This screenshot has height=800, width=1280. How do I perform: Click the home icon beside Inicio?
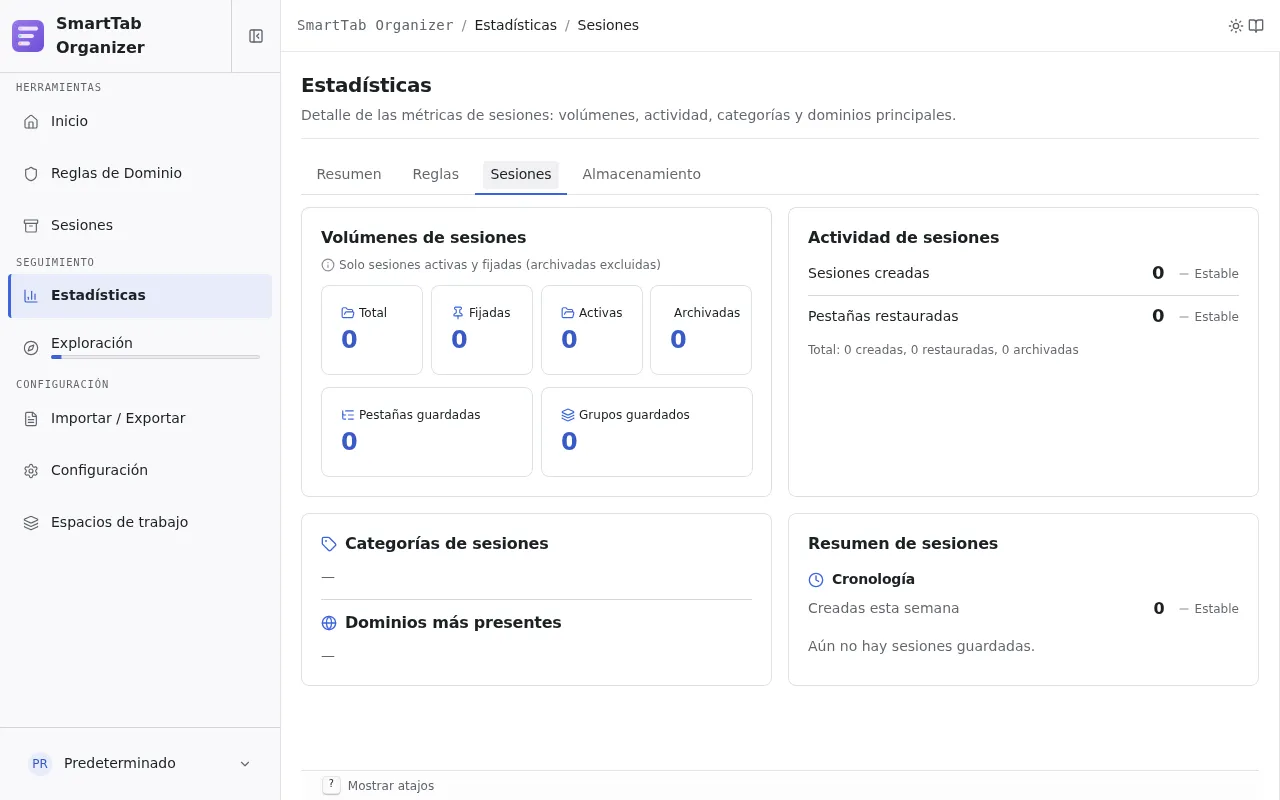pos(31,121)
